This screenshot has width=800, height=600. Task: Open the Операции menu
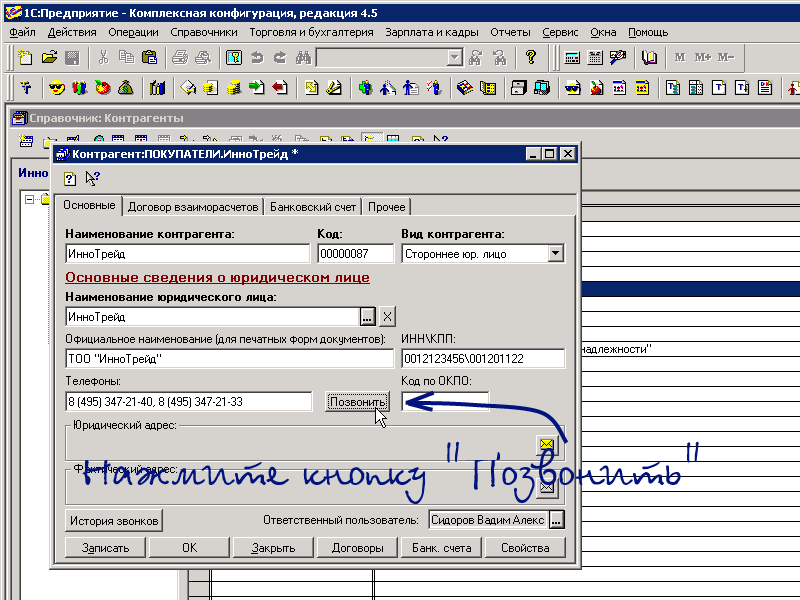(x=133, y=32)
